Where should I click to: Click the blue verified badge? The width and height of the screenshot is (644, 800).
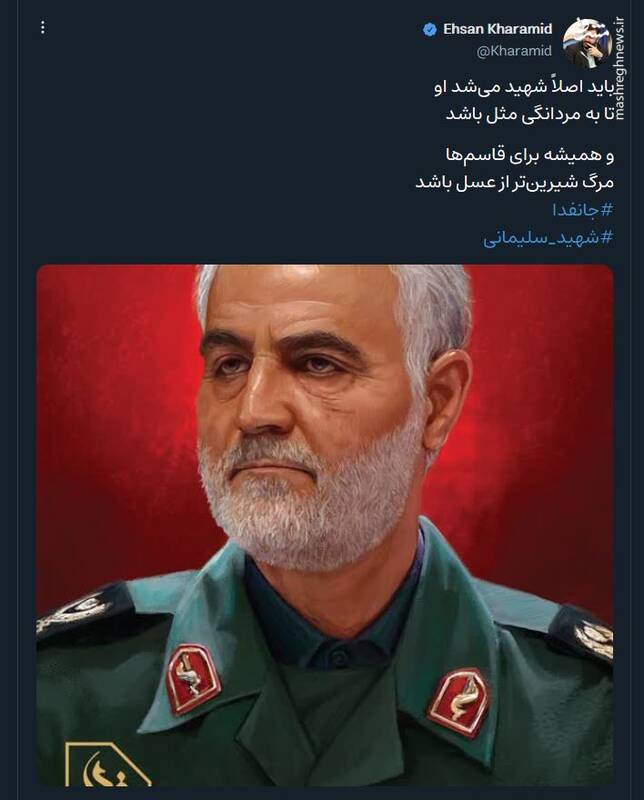[x=430, y=30]
